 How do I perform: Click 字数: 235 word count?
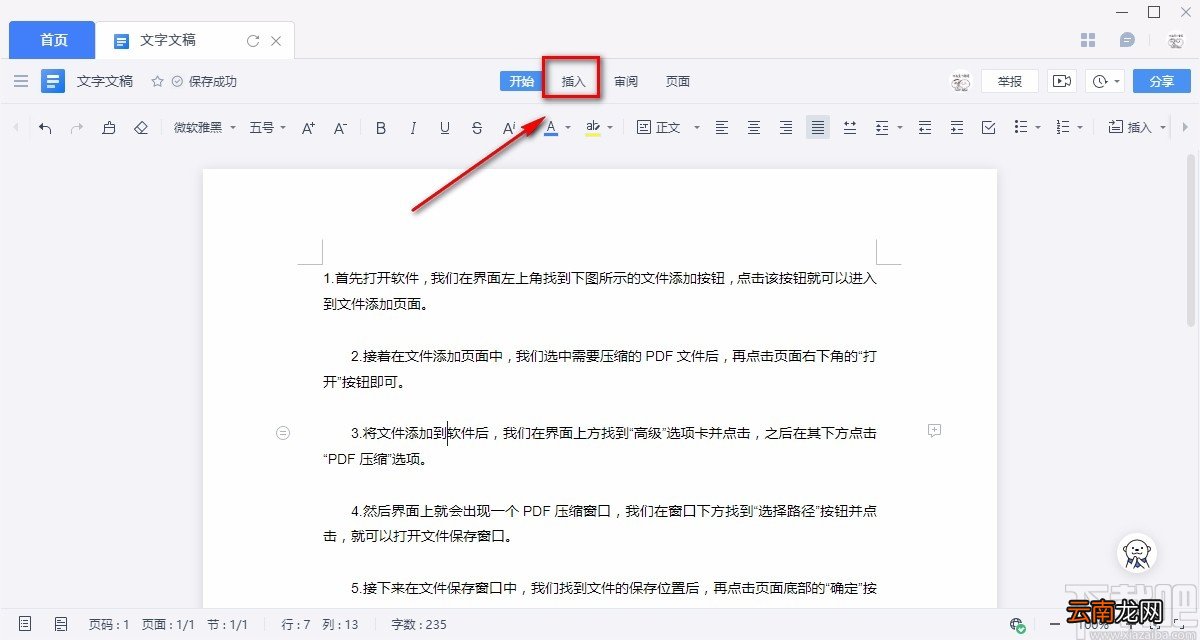click(x=419, y=624)
